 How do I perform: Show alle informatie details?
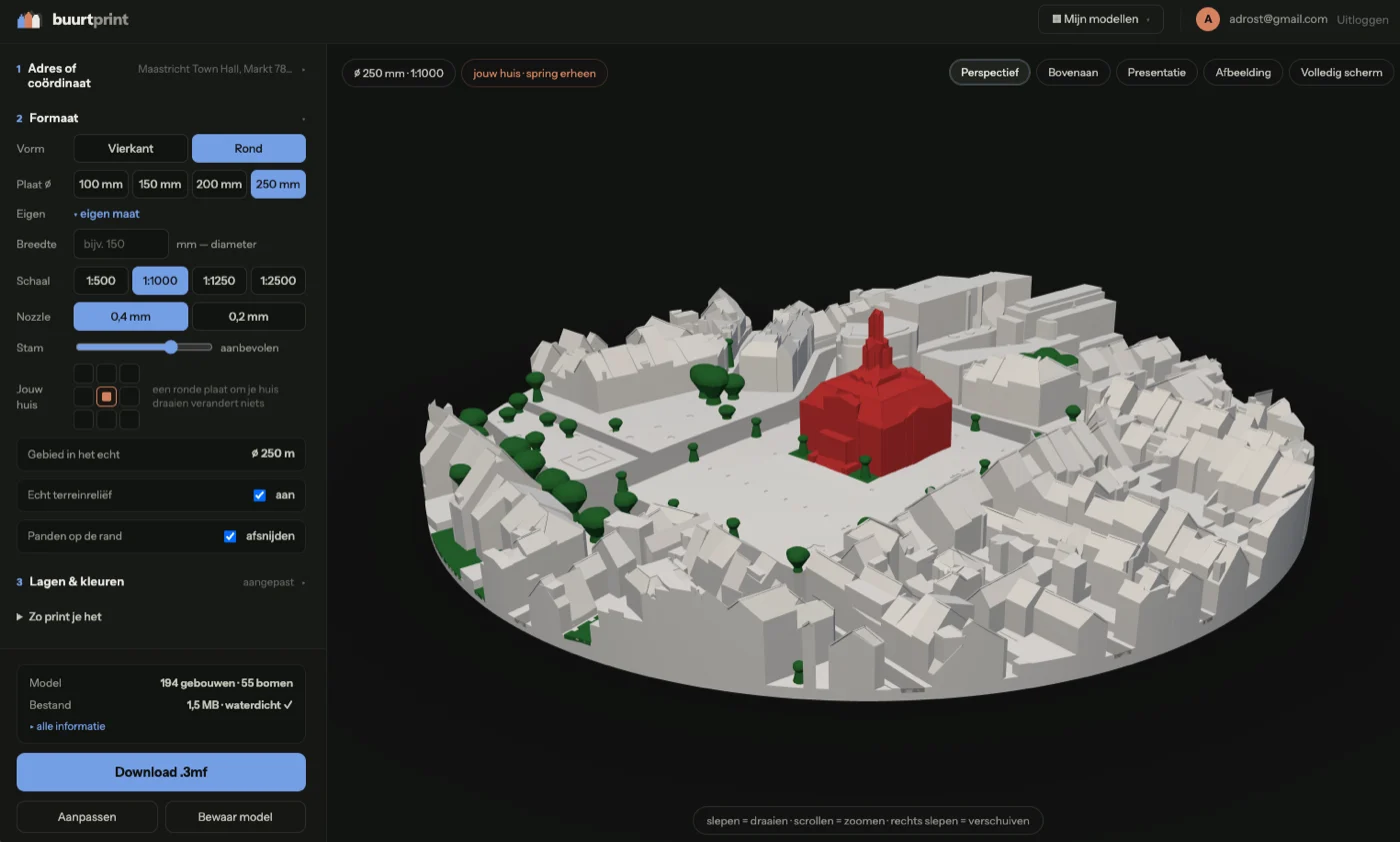[68, 726]
